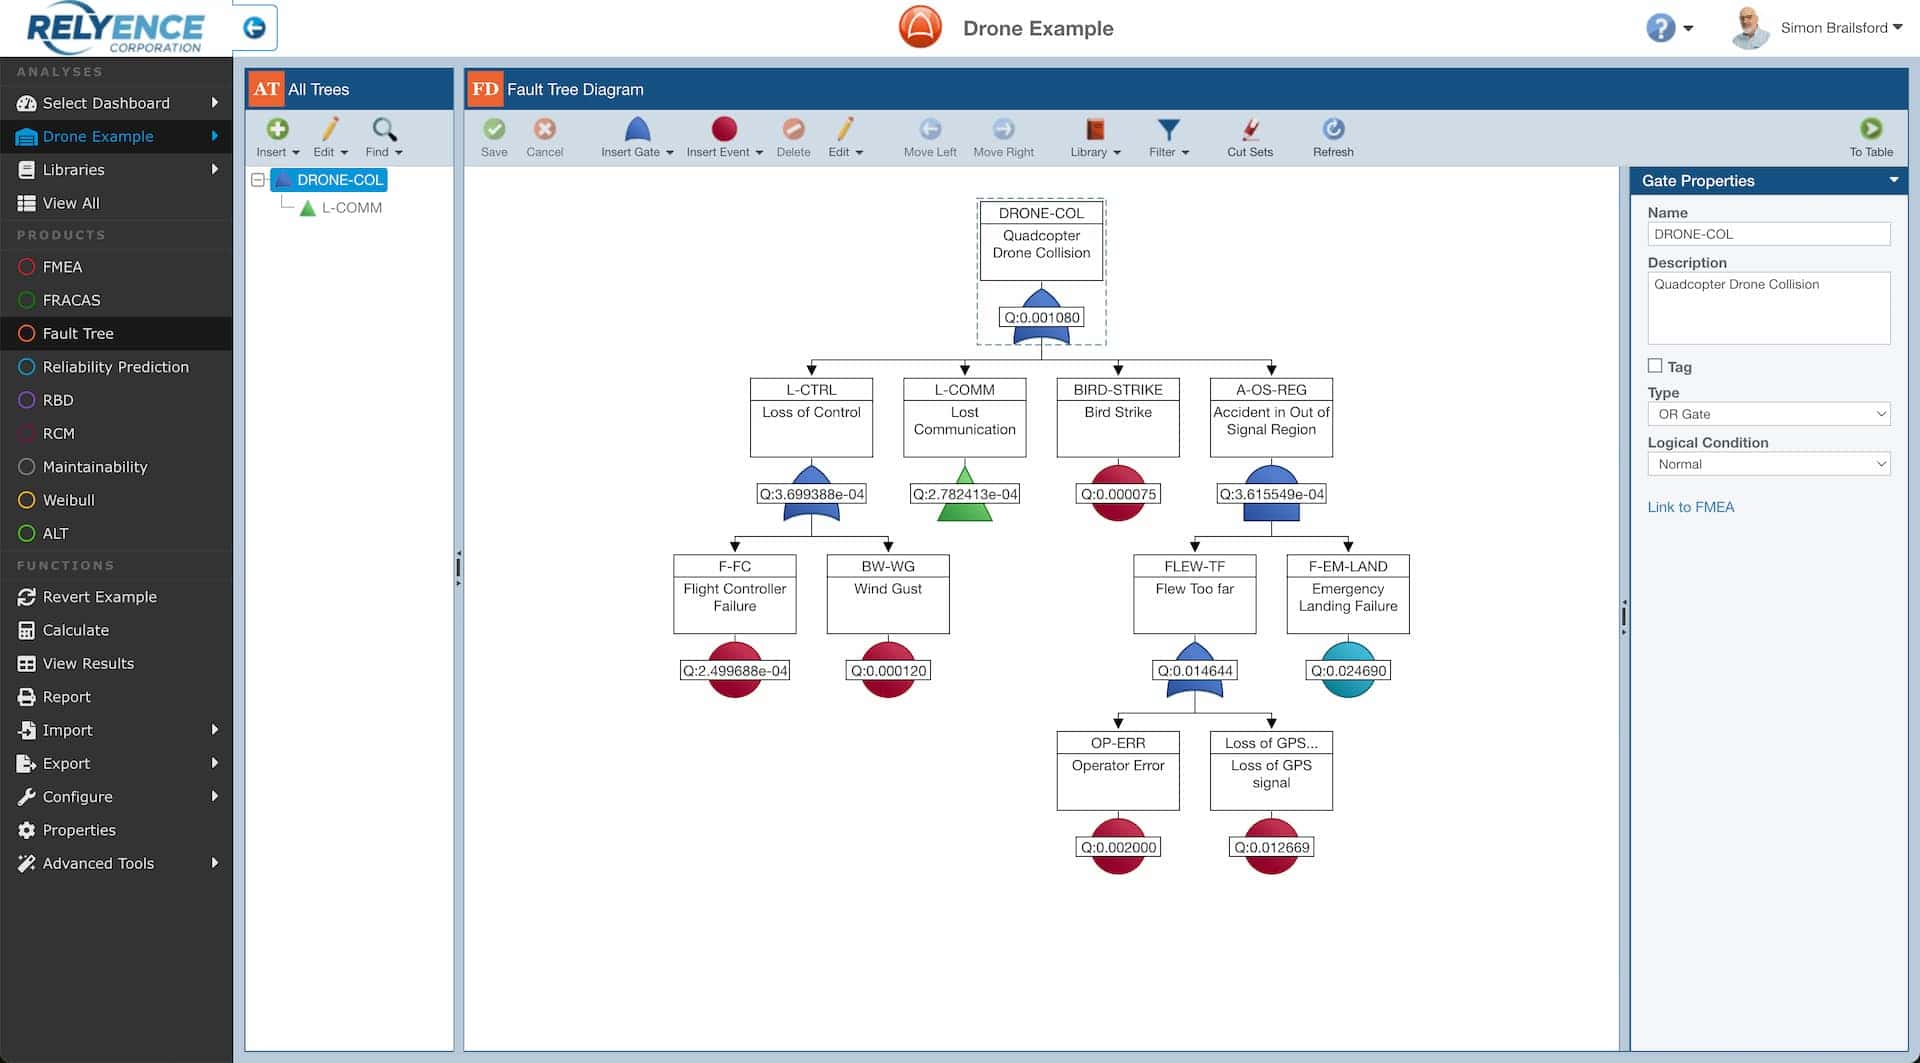The height and width of the screenshot is (1063, 1920).
Task: Open the Type dropdown showing OR Gate
Action: 1768,414
